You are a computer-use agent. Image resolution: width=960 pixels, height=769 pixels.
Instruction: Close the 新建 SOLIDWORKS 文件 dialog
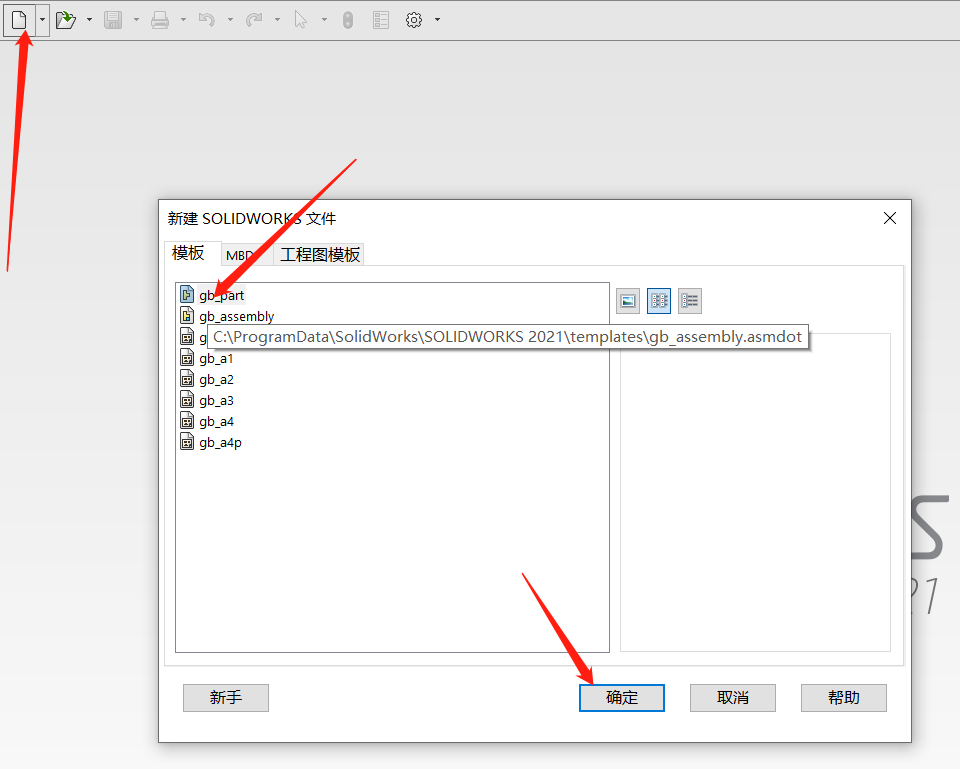pos(890,218)
